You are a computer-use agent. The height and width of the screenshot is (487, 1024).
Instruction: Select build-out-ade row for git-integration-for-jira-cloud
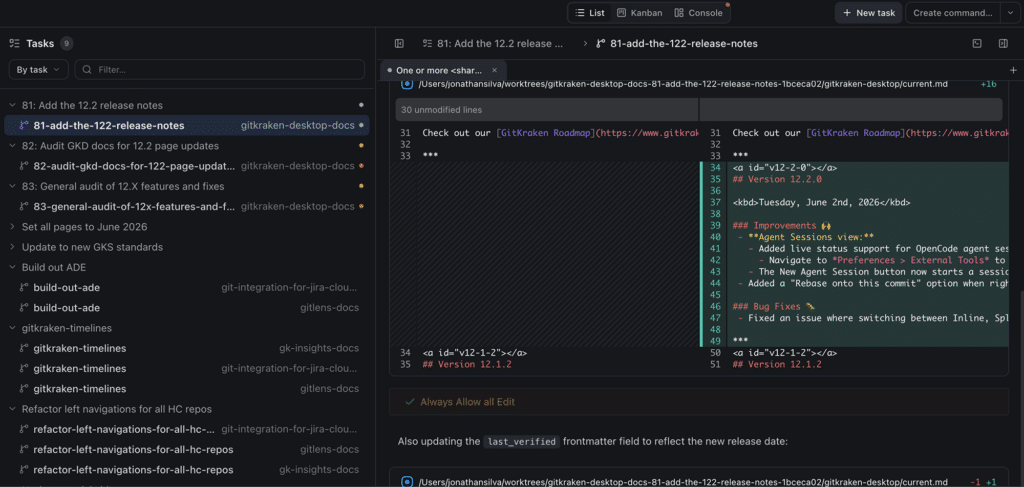[187, 287]
